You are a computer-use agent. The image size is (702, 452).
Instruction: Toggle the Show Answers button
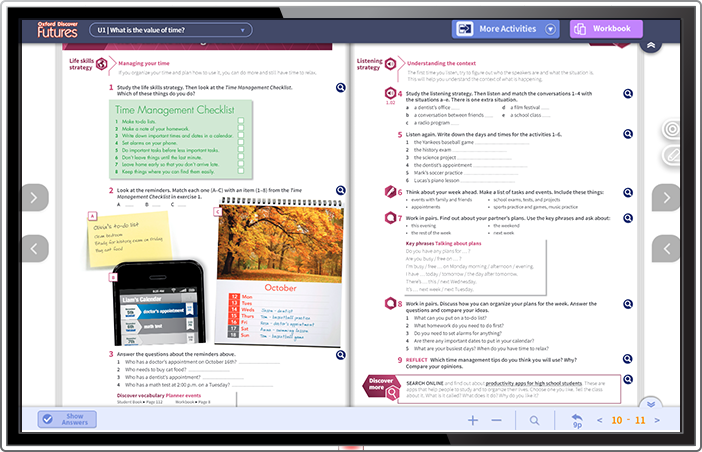67,419
